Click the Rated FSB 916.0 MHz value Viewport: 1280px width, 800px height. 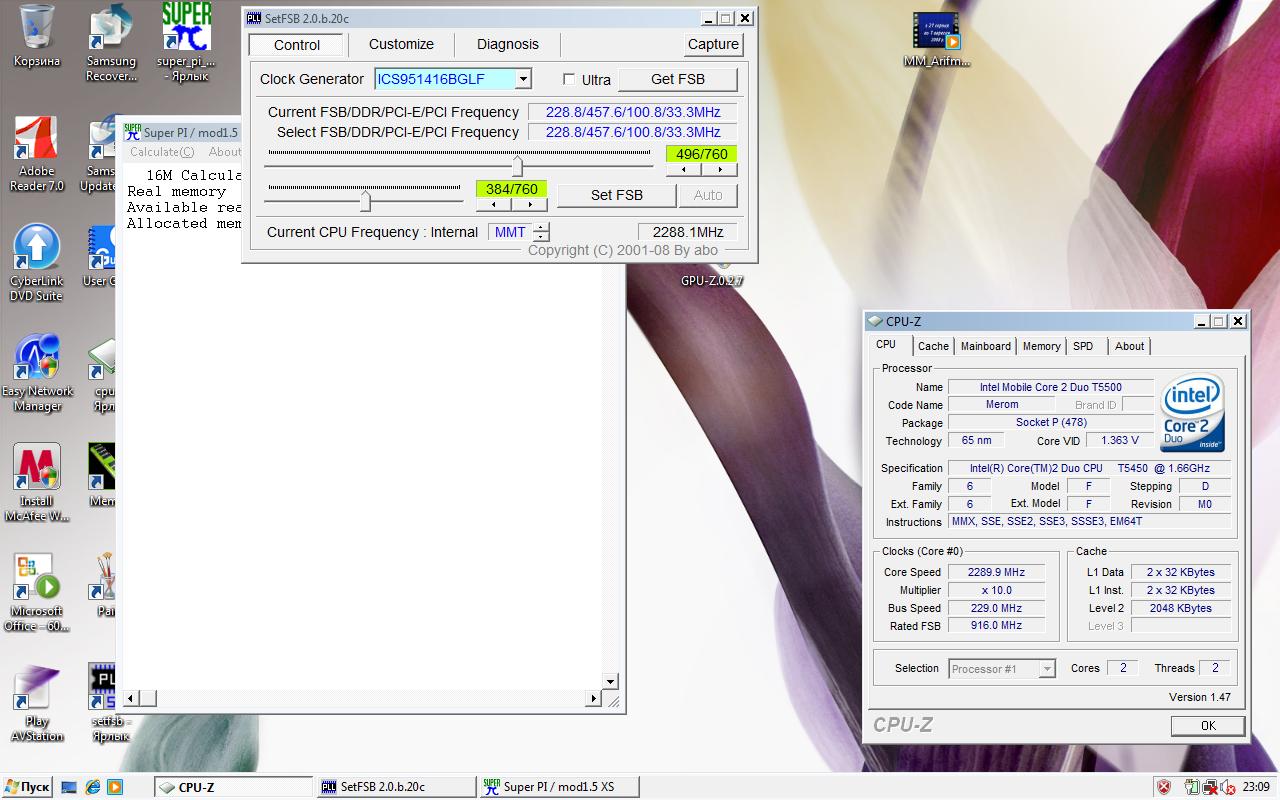(996, 626)
